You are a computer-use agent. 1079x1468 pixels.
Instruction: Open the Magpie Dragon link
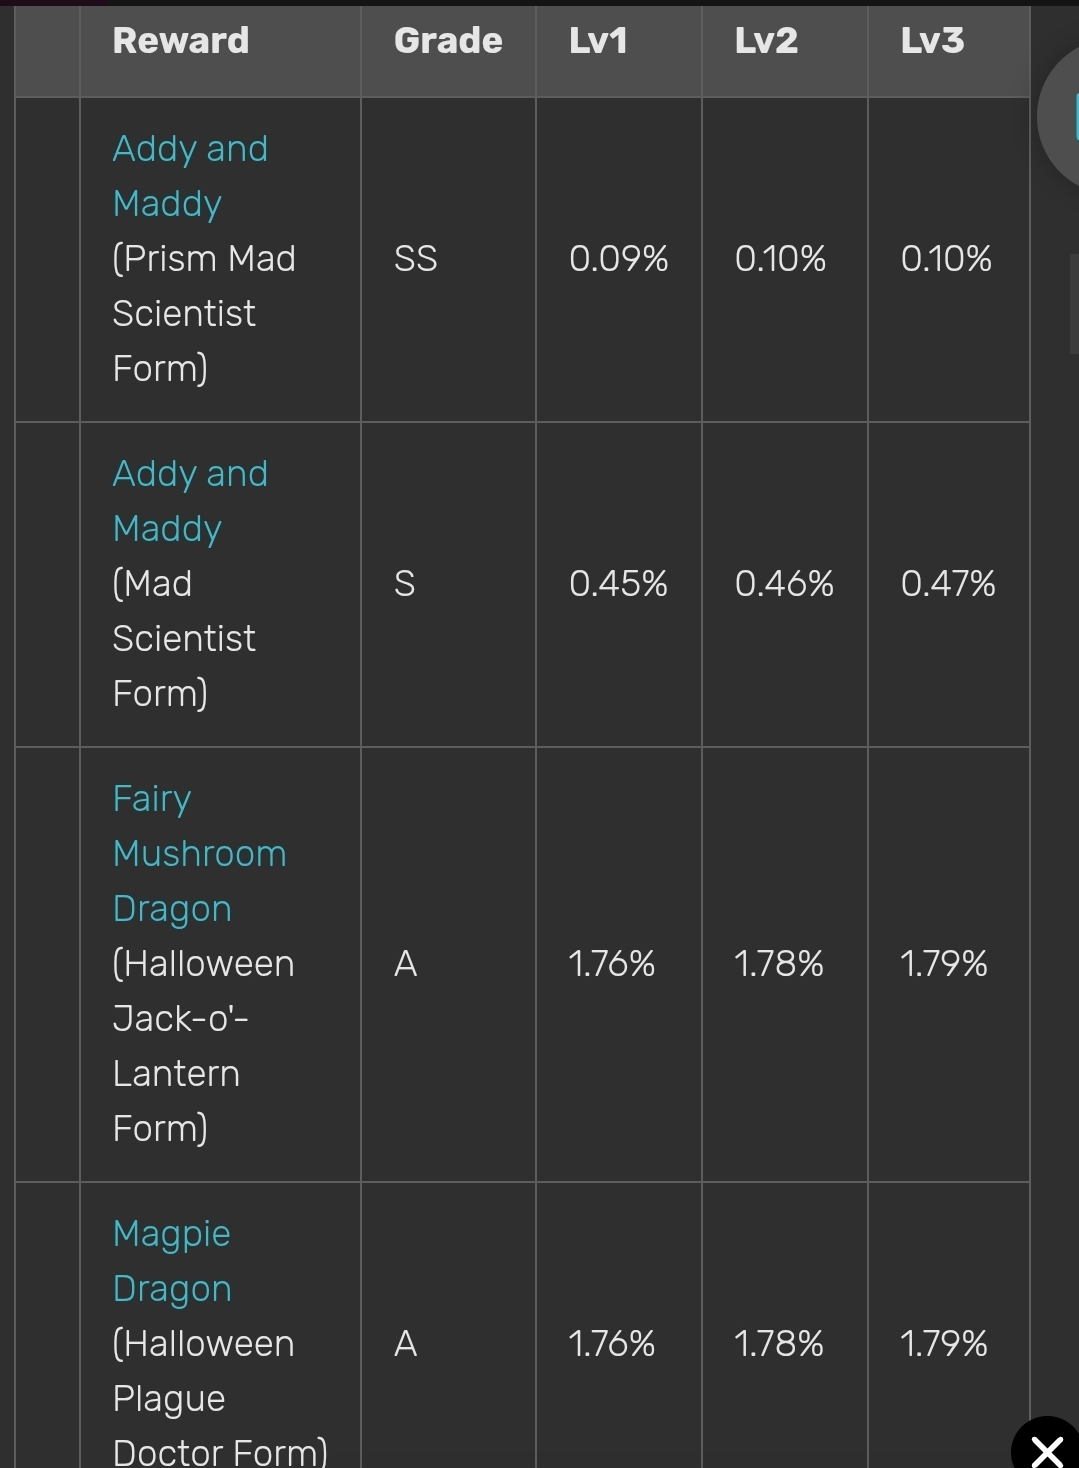point(172,1261)
